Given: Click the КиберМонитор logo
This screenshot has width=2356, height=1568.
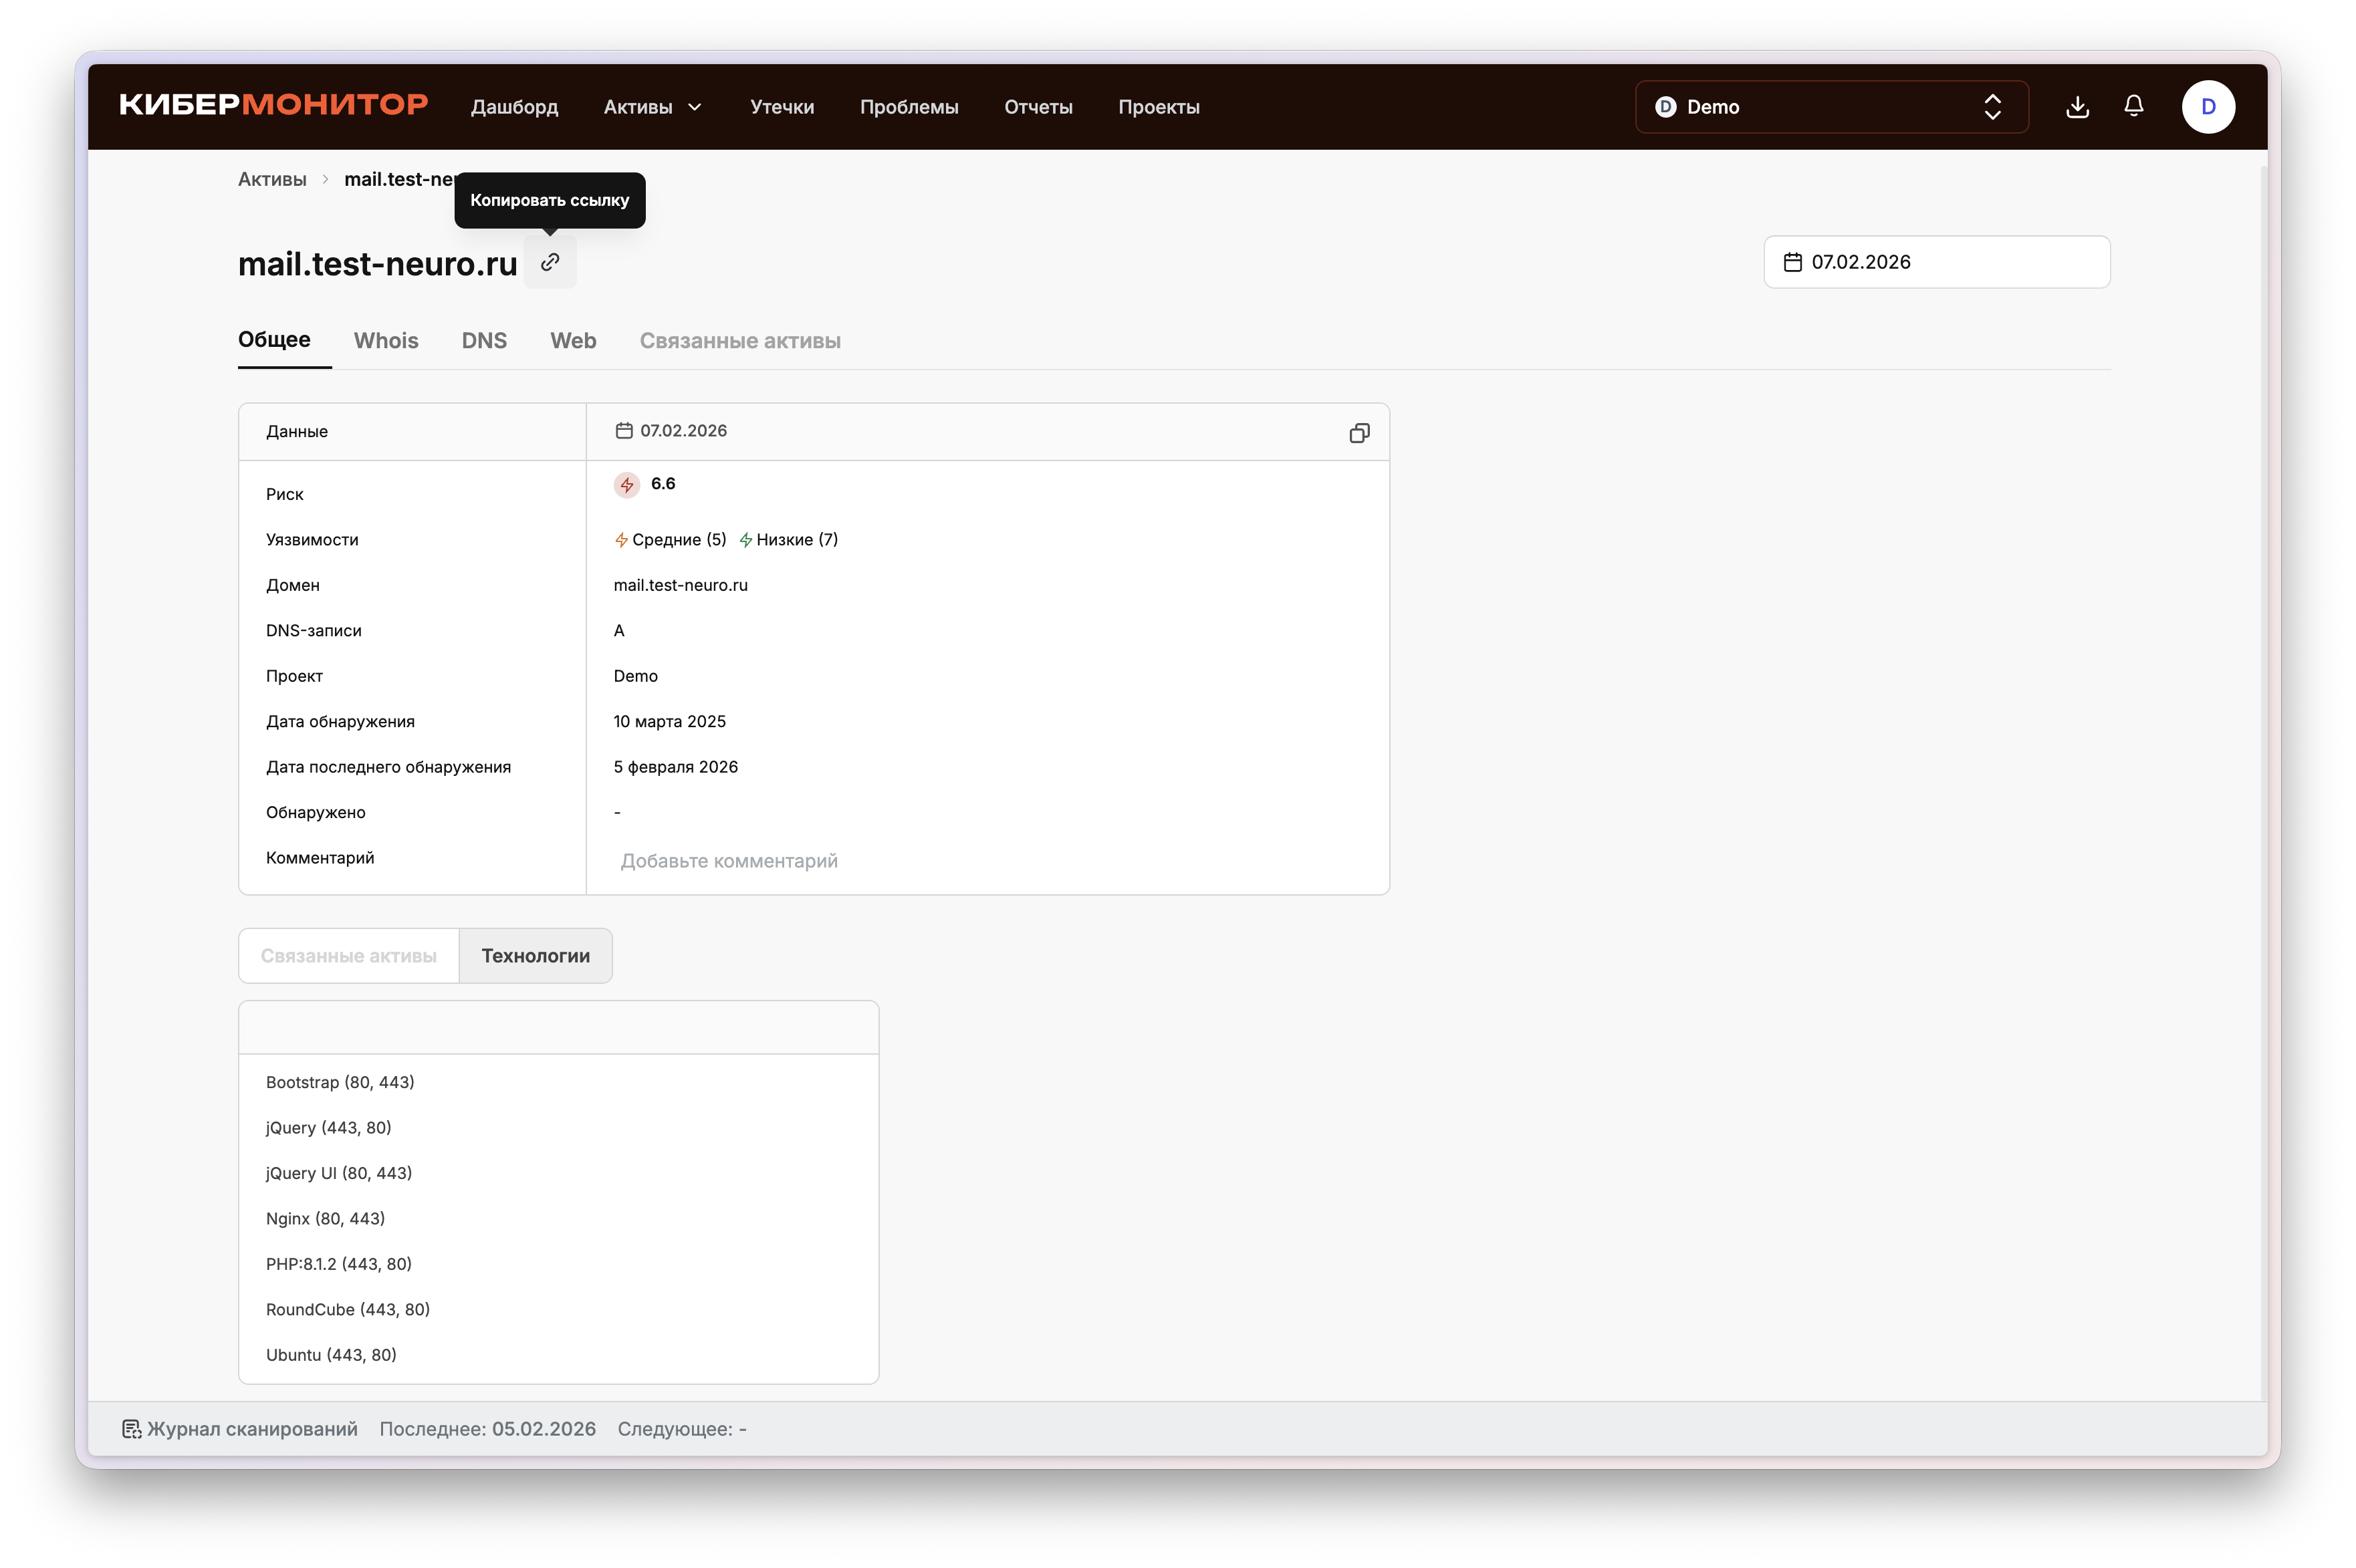Looking at the screenshot, I should point(273,105).
